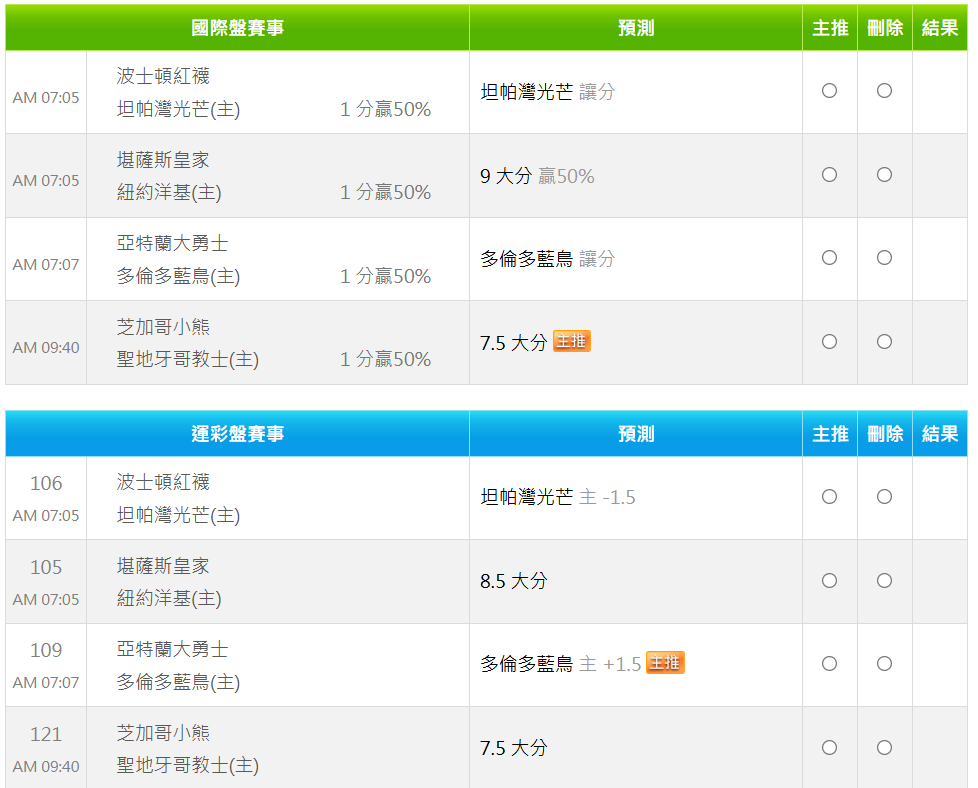Click AM 07:07 time in international table
This screenshot has height=788, width=978.
46,265
